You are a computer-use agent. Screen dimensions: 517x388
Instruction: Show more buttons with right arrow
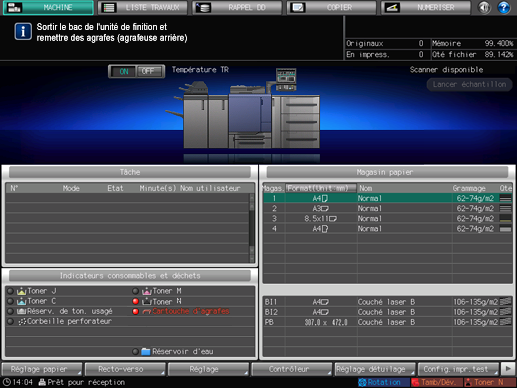pyautogui.click(x=508, y=369)
